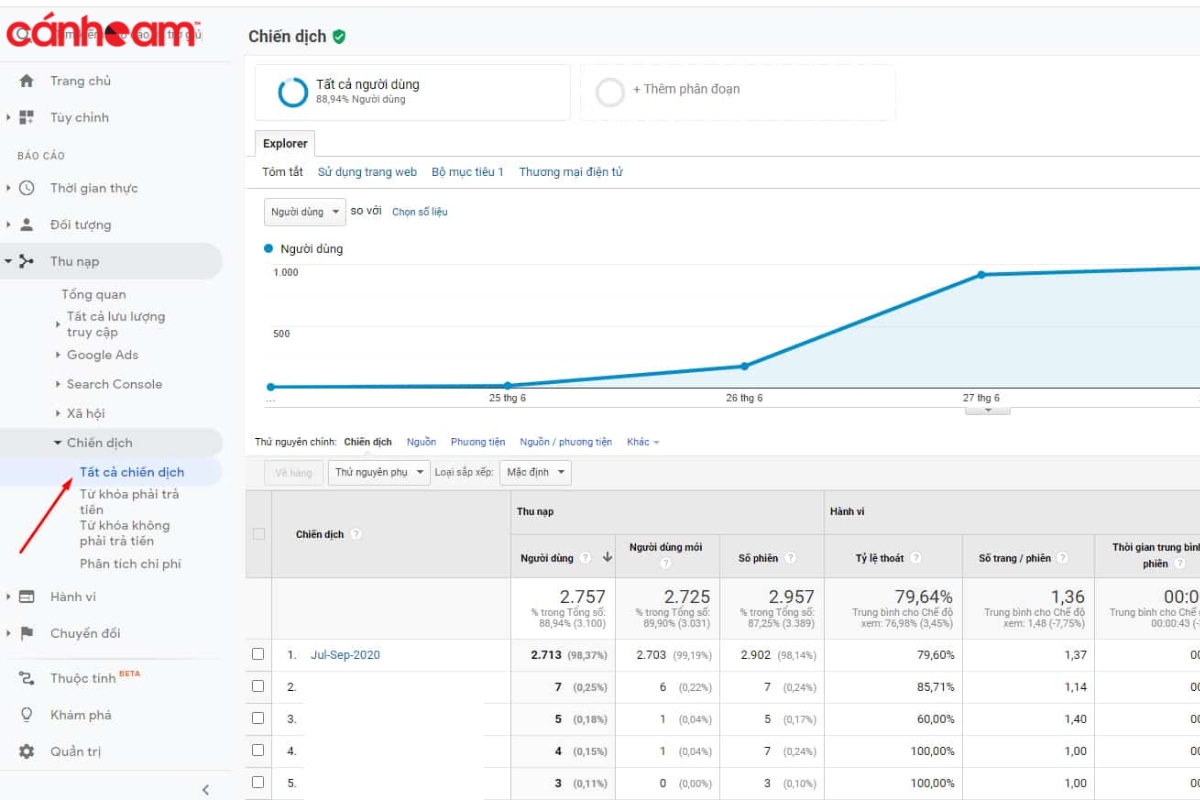The image size is (1200, 800).
Task: Select the Tóm tắt tab
Action: click(x=282, y=172)
